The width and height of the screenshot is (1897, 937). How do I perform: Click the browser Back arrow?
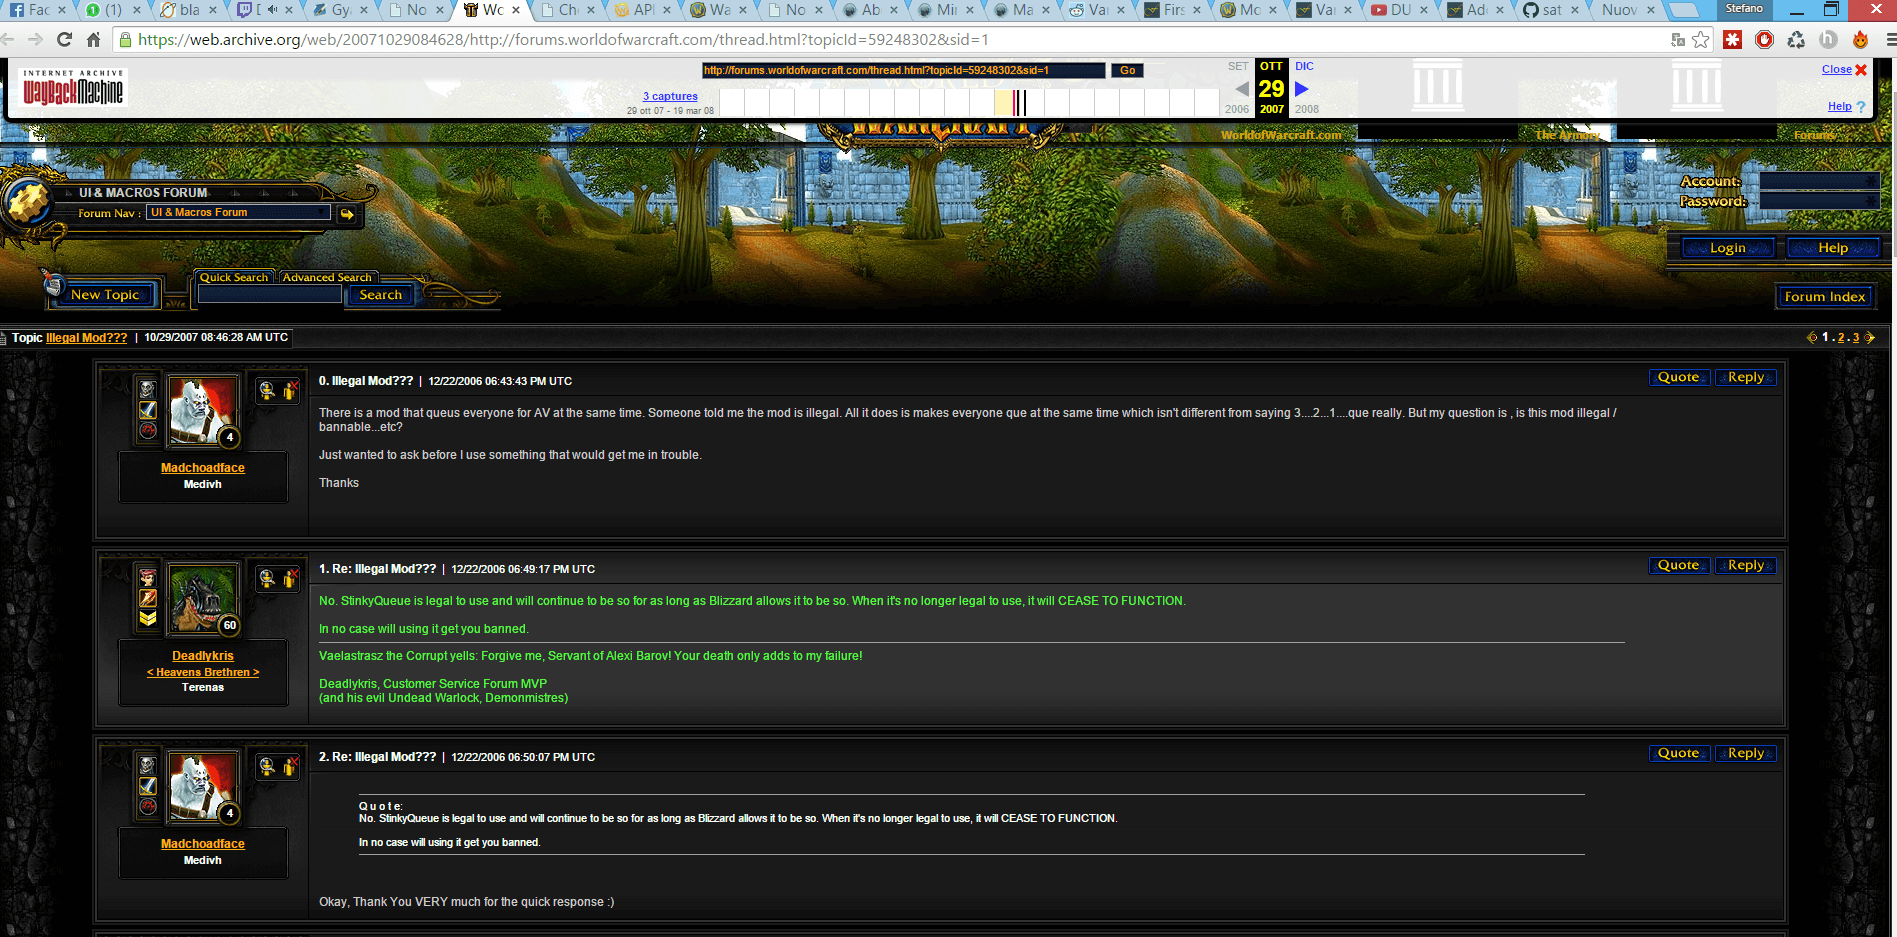point(8,40)
